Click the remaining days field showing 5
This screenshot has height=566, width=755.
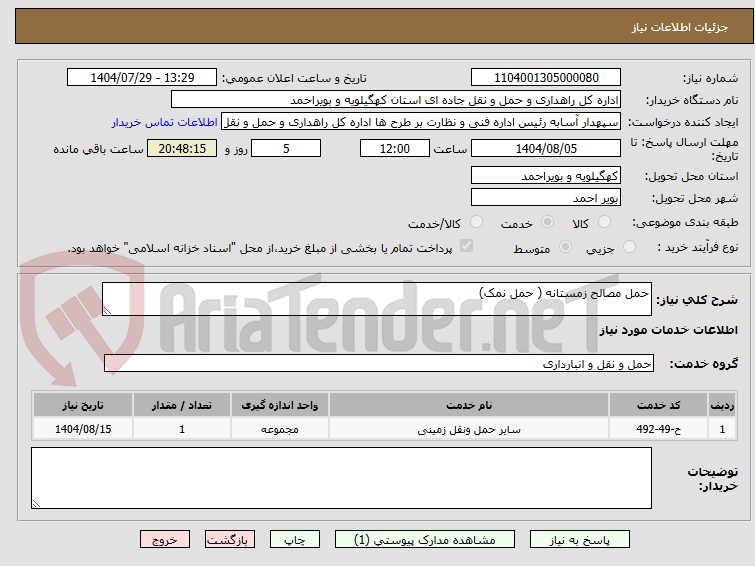286,148
